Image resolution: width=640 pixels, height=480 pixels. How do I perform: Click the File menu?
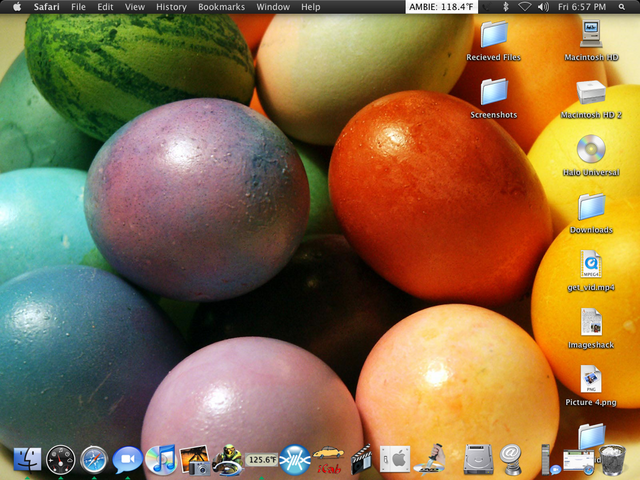click(x=78, y=7)
